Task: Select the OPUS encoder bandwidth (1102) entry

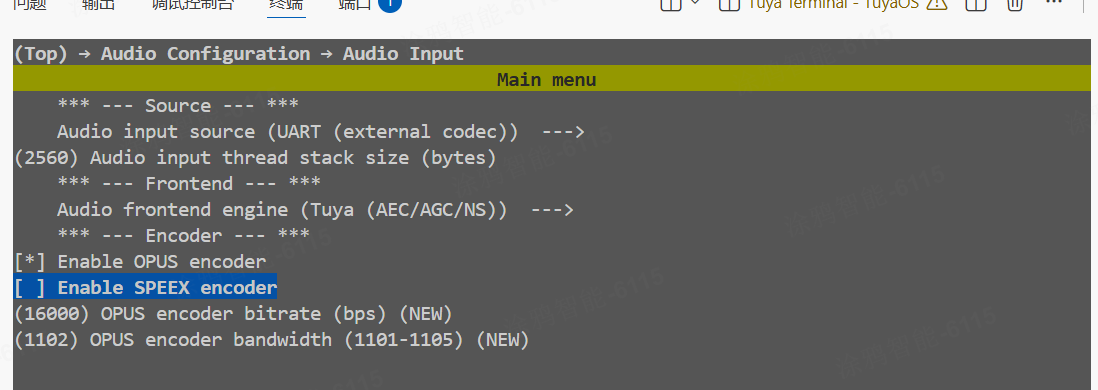Action: tap(272, 340)
